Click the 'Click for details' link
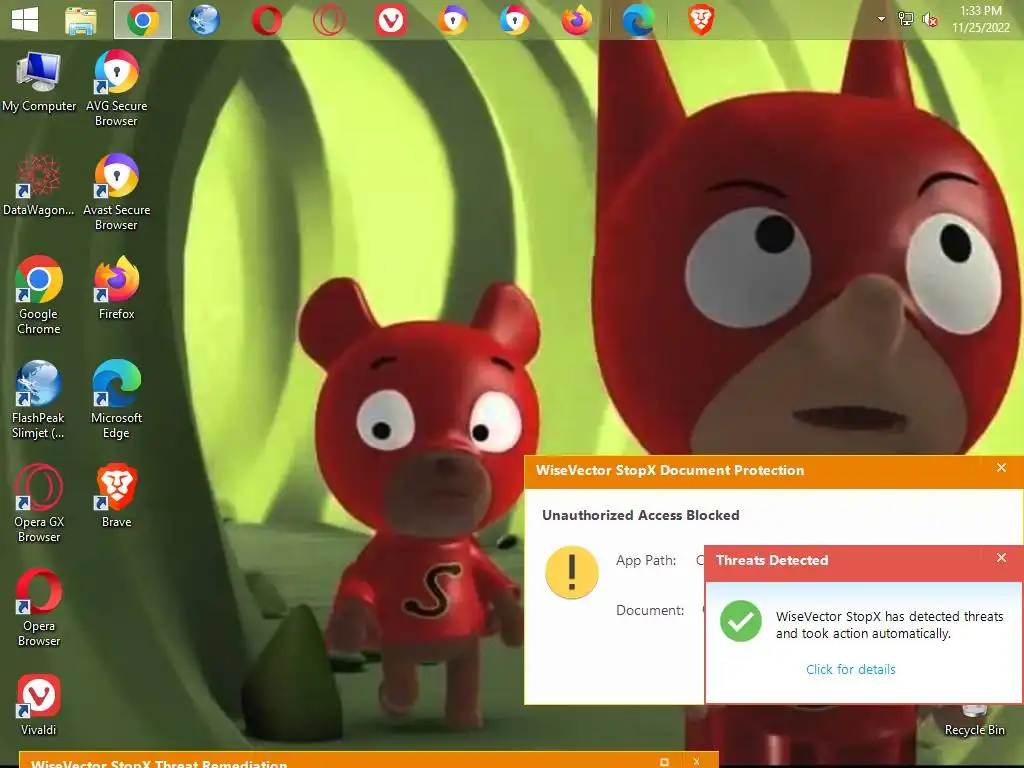This screenshot has height=768, width=1024. pyautogui.click(x=850, y=669)
